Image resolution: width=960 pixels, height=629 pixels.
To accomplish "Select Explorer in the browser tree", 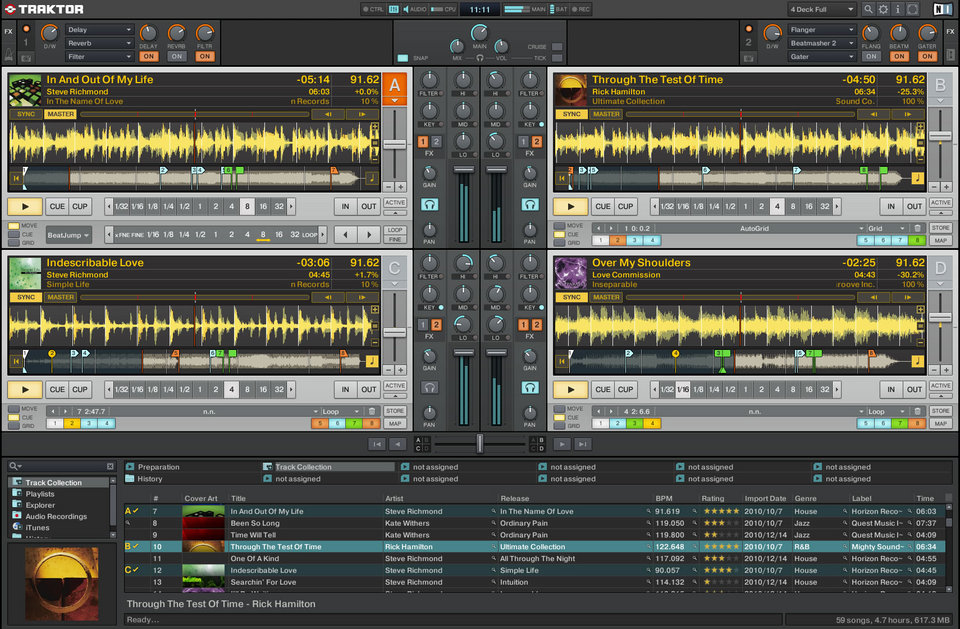I will [x=40, y=505].
